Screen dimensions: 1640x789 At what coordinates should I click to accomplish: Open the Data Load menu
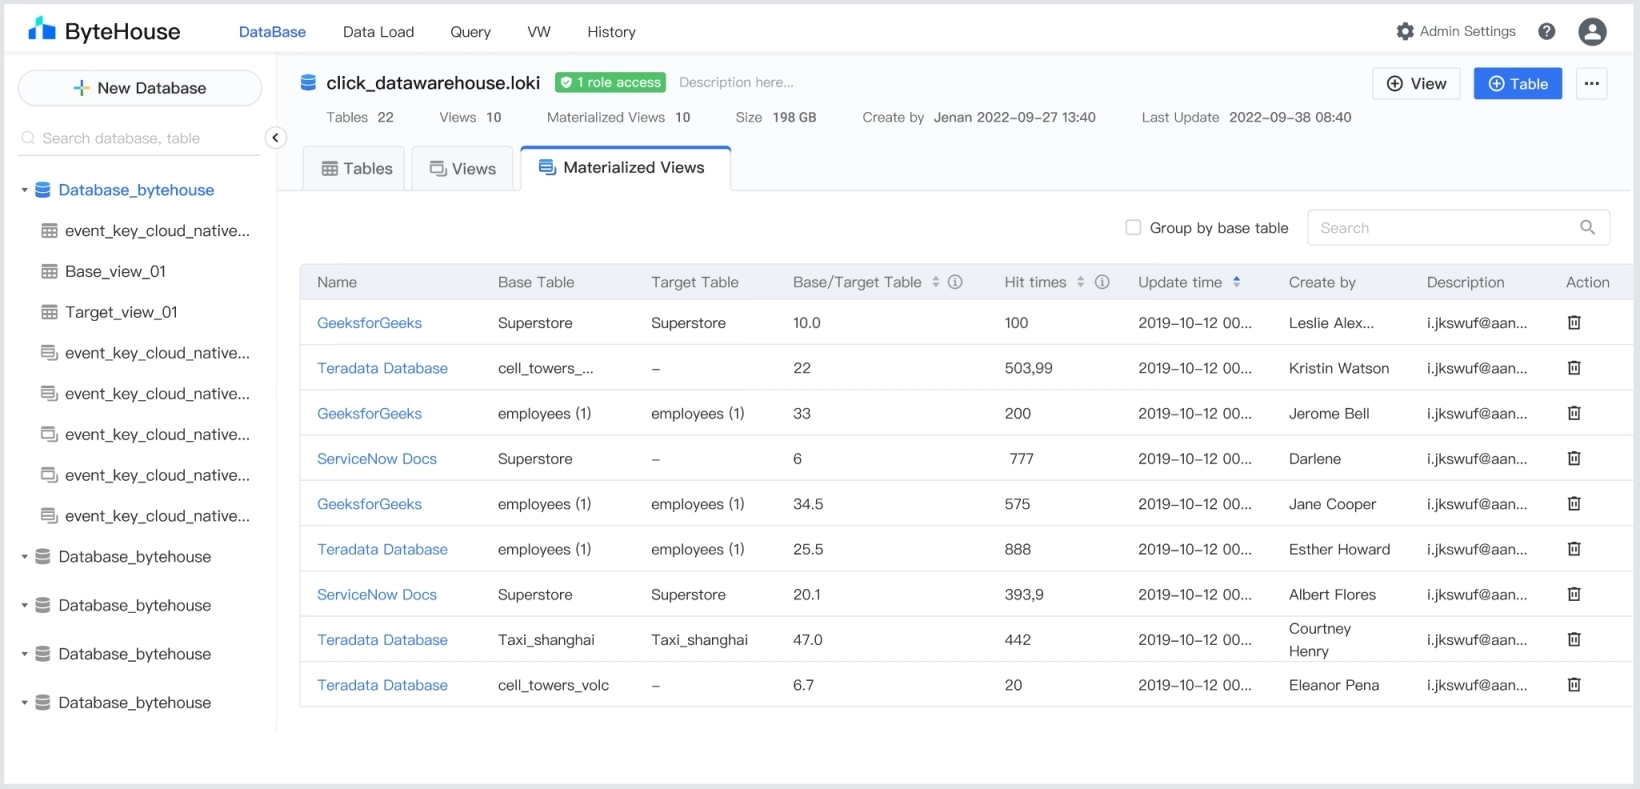[x=378, y=32]
